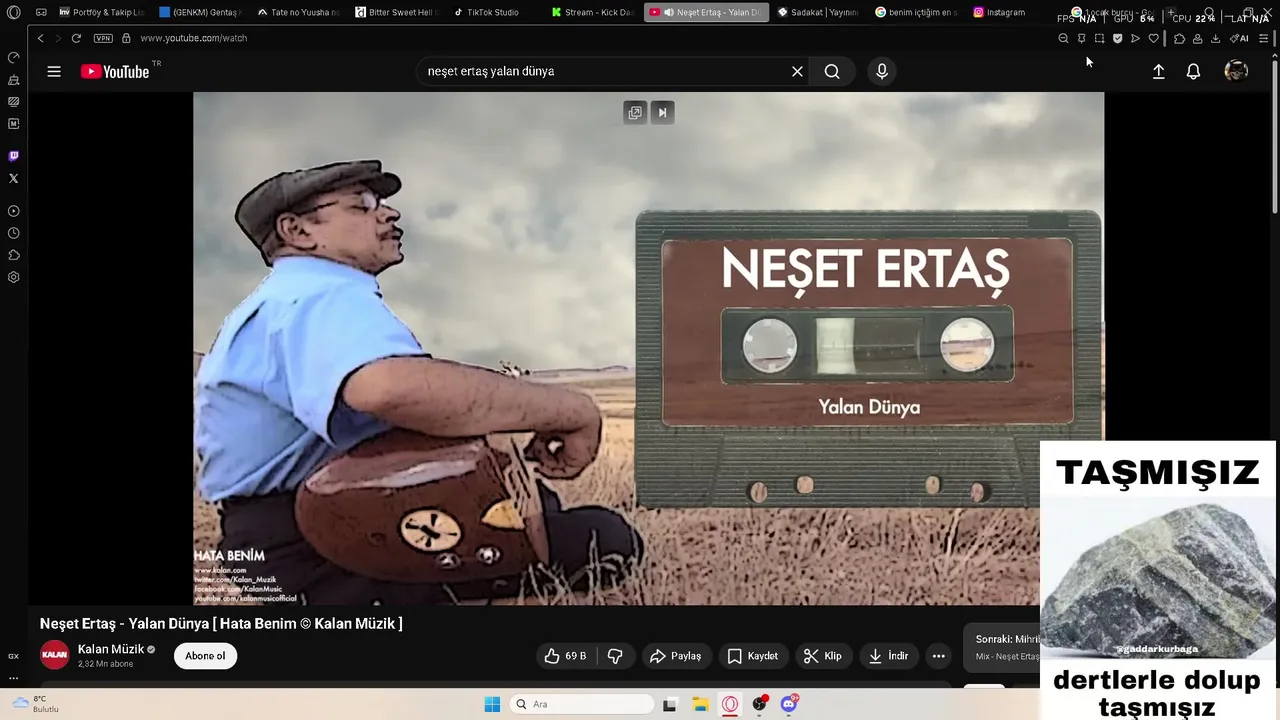
Task: Switch to benim içtiğim tab
Action: tap(916, 13)
